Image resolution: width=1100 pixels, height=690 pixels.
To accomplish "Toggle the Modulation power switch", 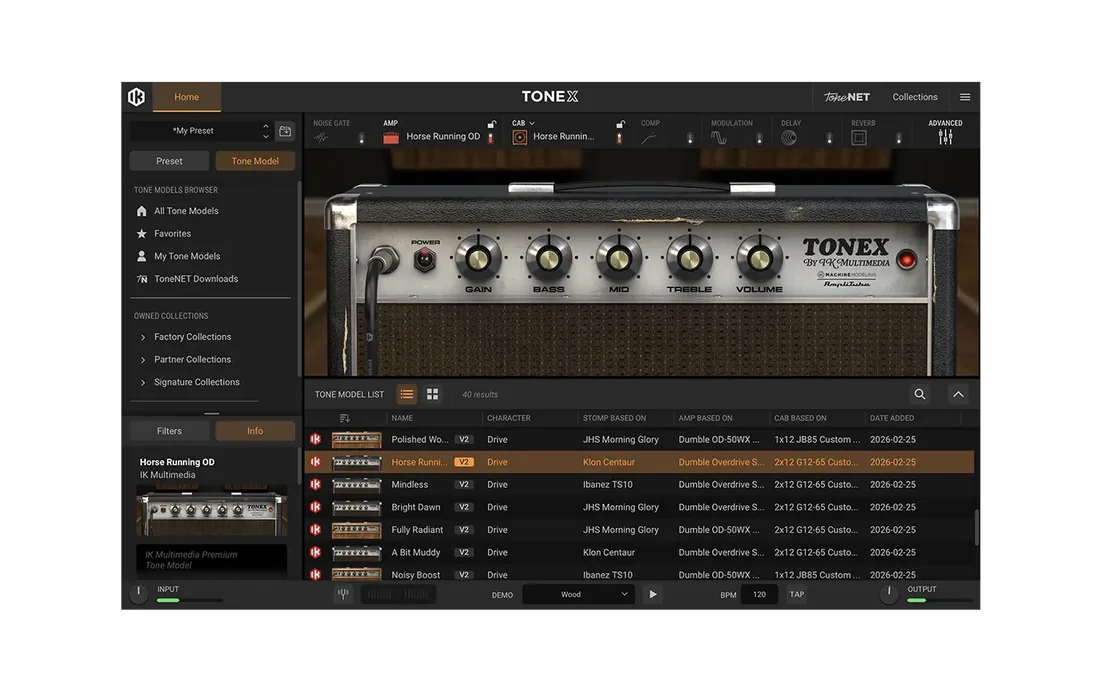I will pyautogui.click(x=759, y=138).
